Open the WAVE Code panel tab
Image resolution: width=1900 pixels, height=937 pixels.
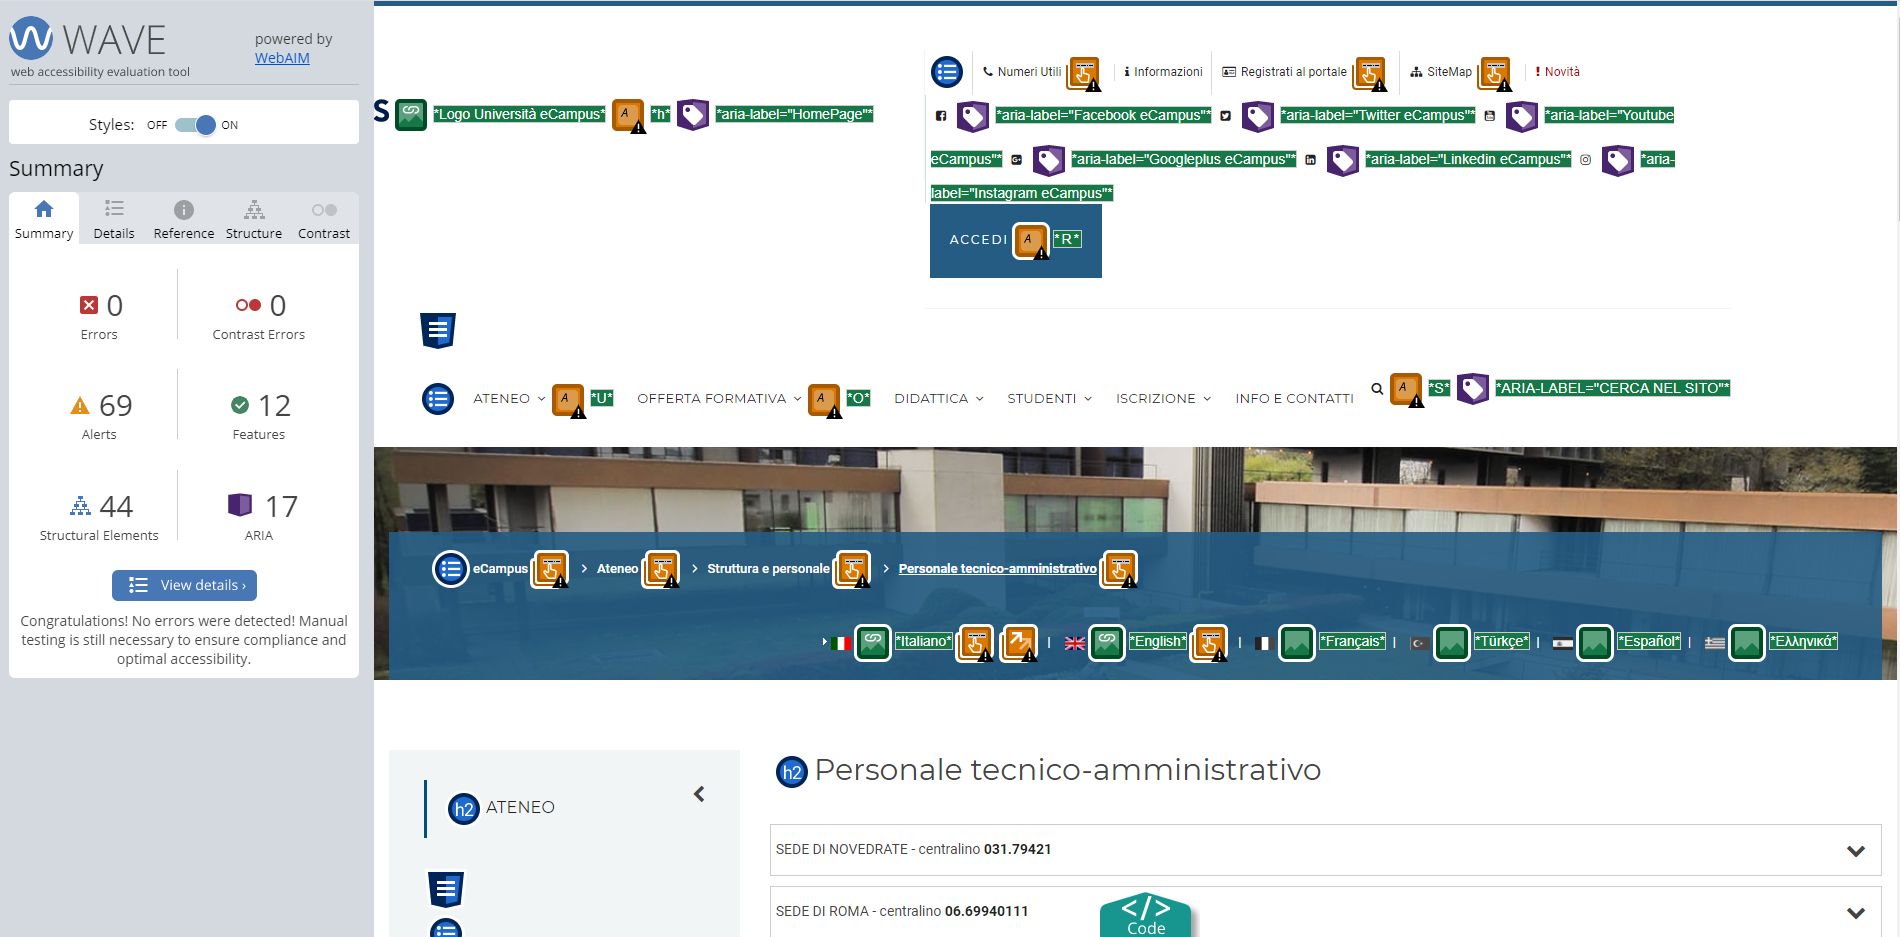click(x=1146, y=915)
